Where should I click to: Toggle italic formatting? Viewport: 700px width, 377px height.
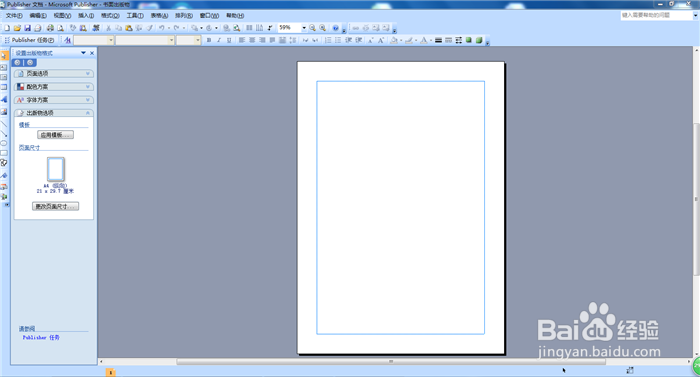[219, 40]
